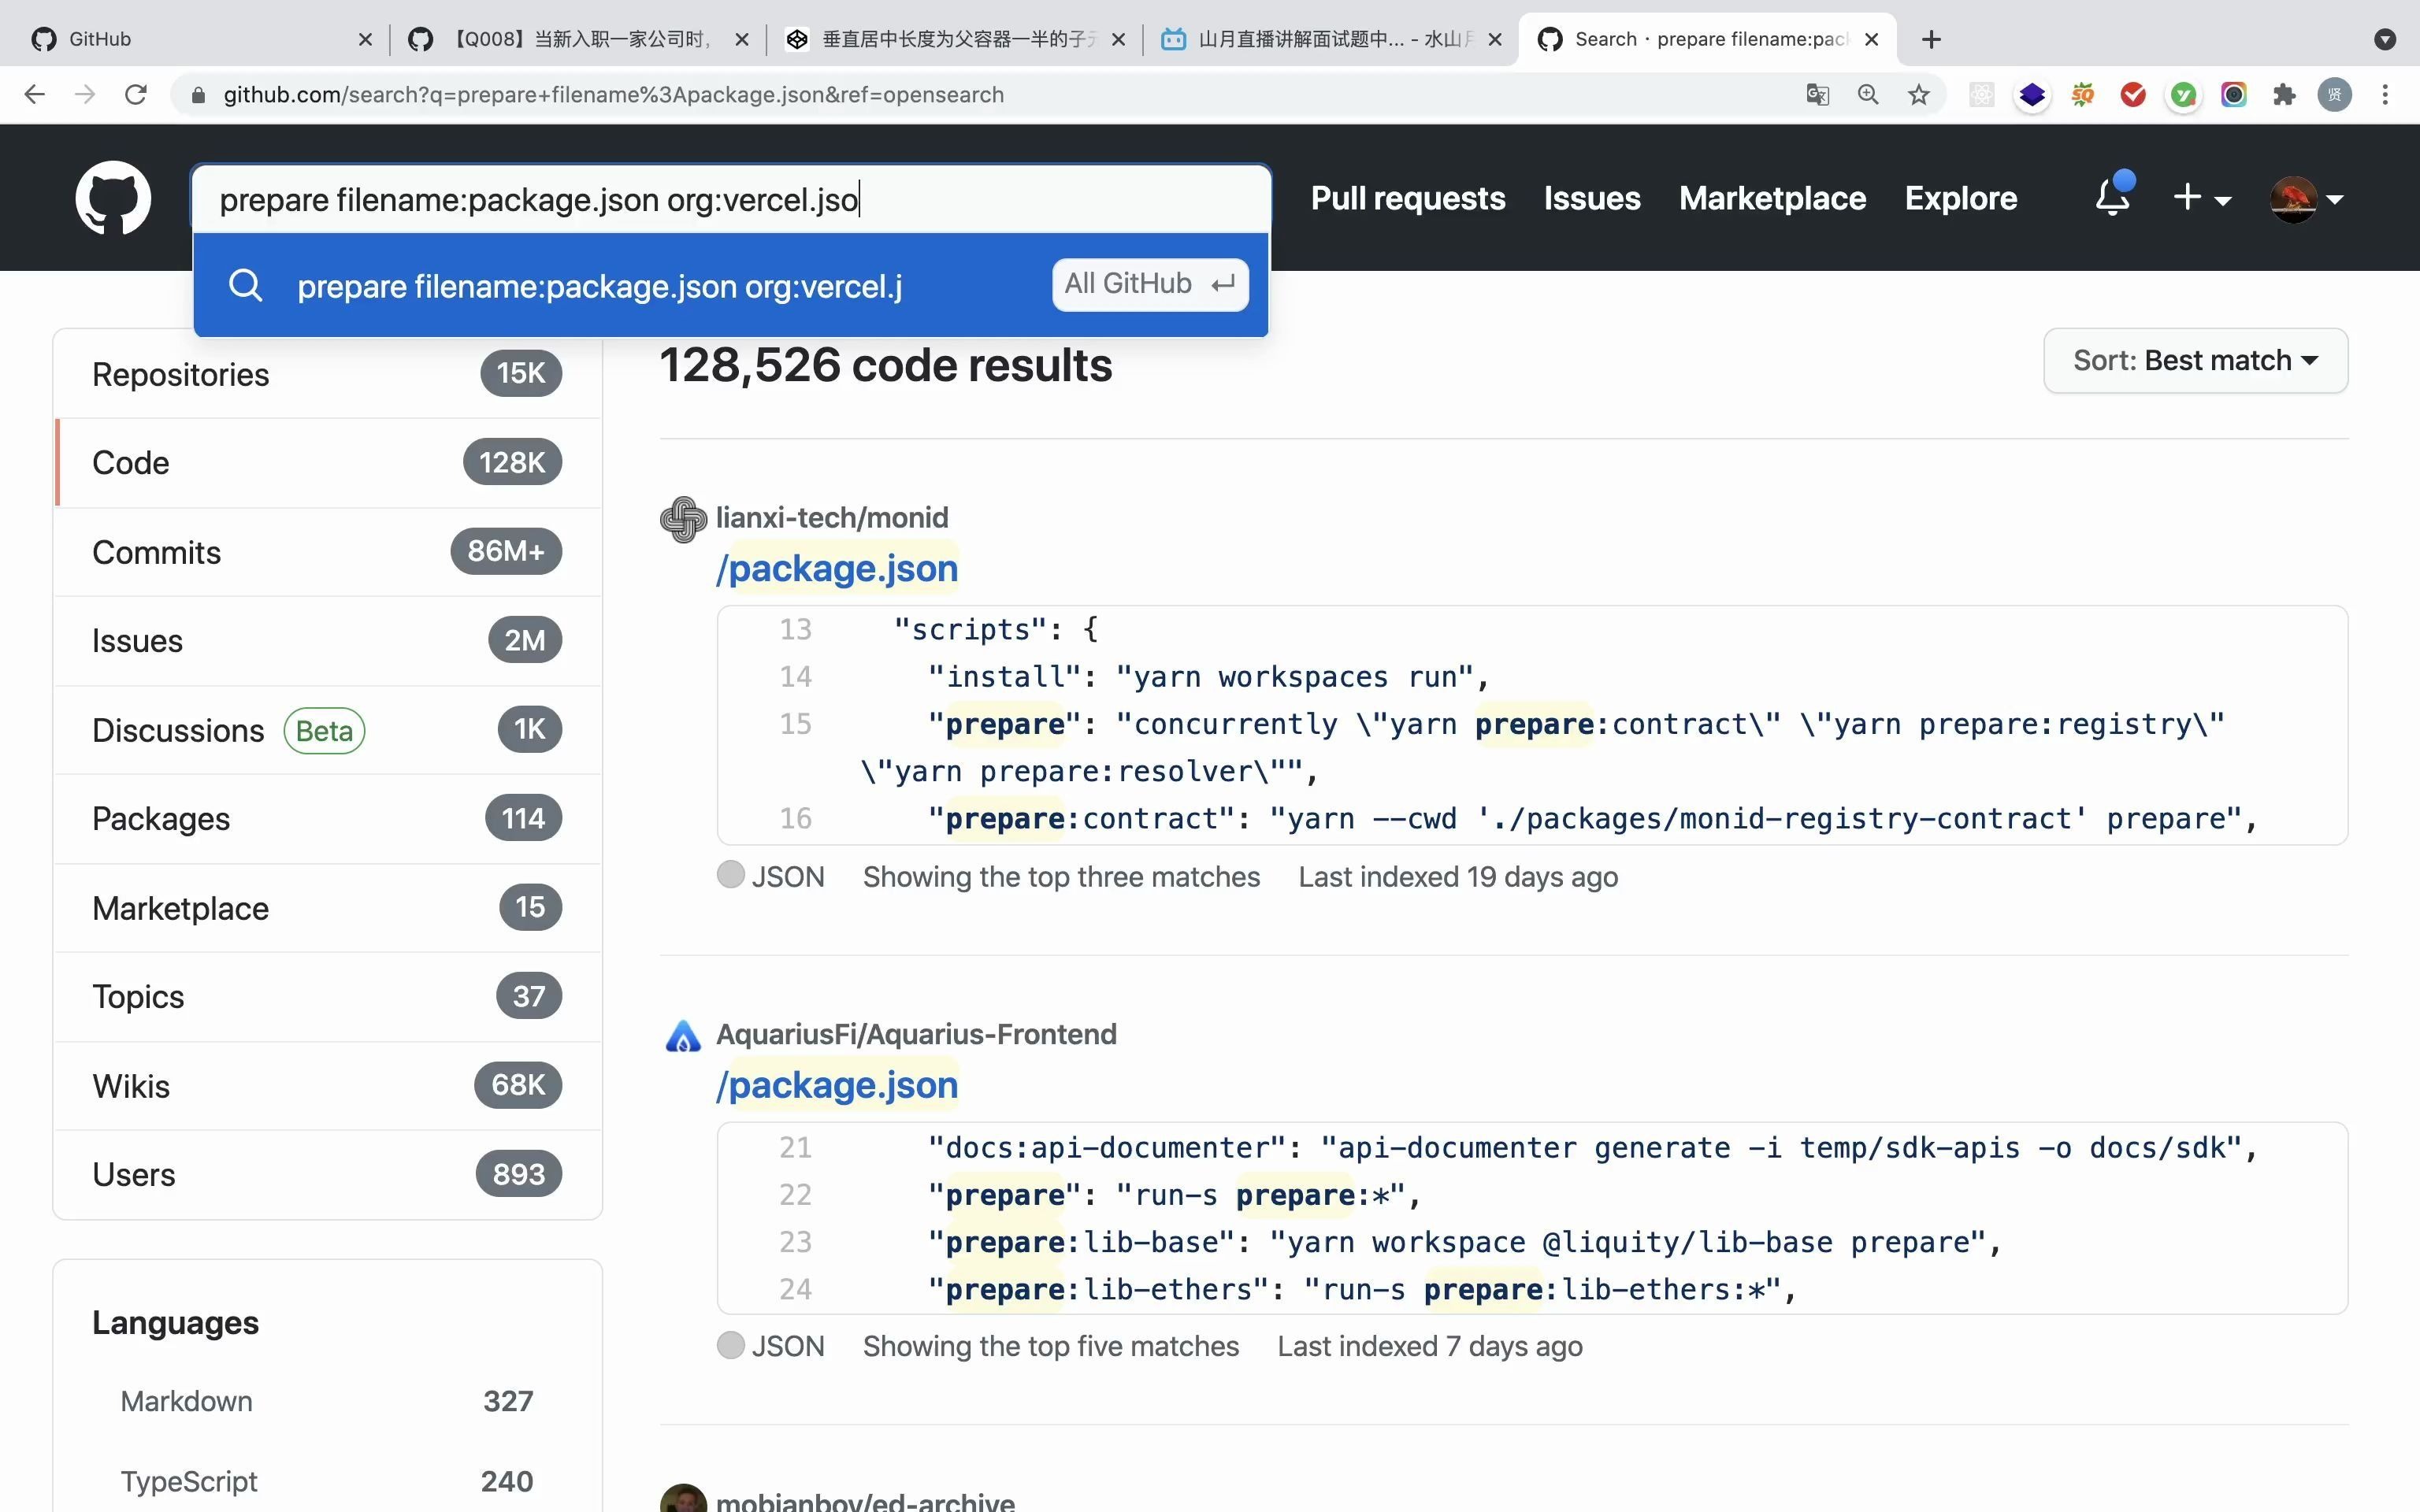Screen dimensions: 2420x1512
Task: Show Discussions search results
Action: (327, 729)
